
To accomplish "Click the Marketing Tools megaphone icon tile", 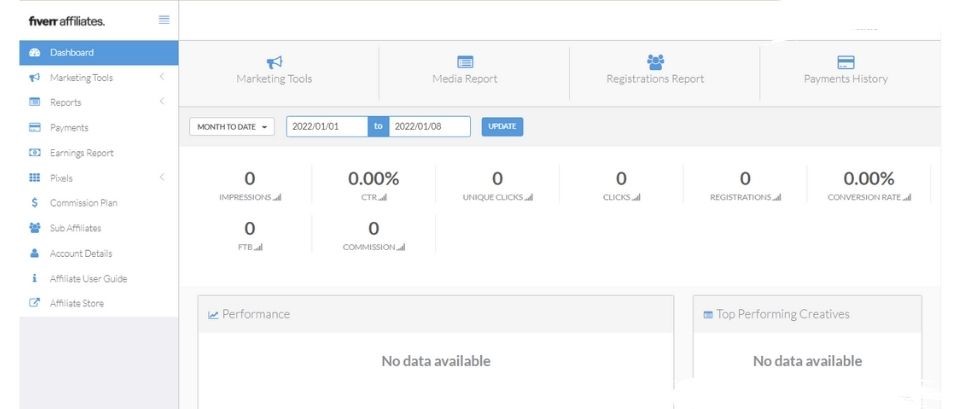I will click(x=273, y=62).
